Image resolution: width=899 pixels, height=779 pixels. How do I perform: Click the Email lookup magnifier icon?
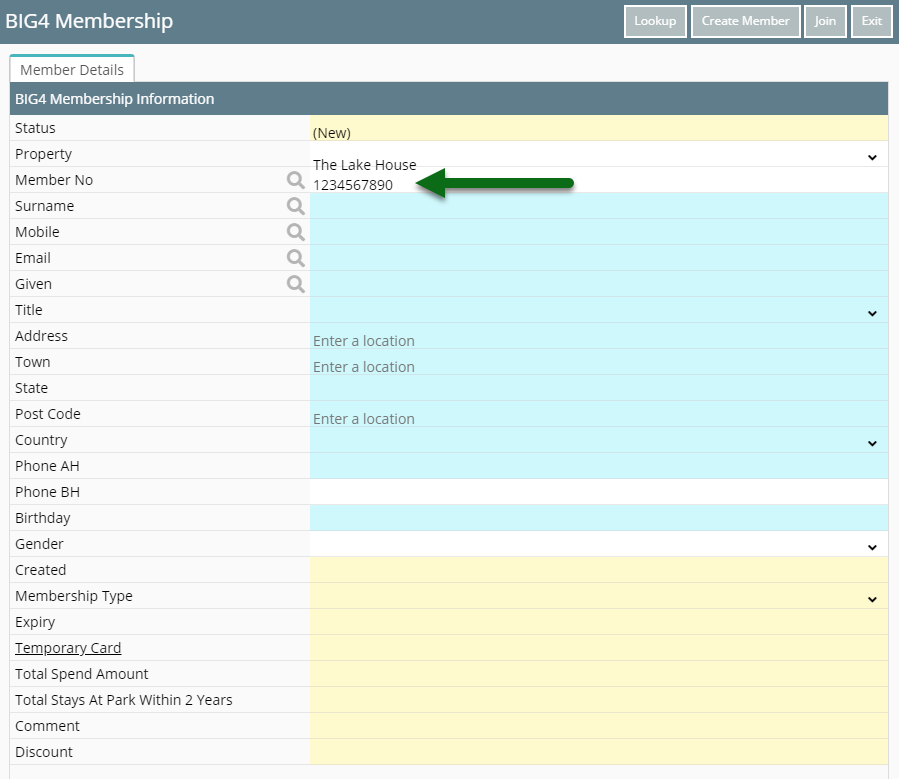[x=295, y=258]
